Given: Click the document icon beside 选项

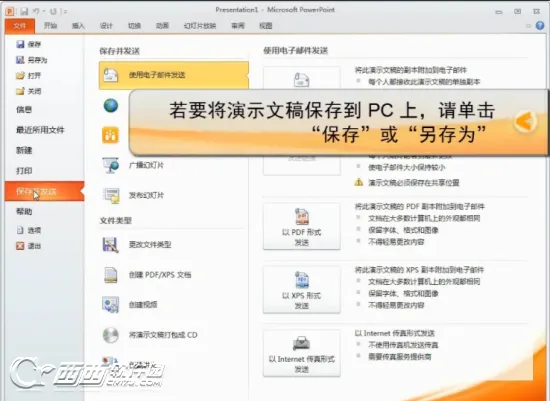Looking at the screenshot, I should coord(20,230).
